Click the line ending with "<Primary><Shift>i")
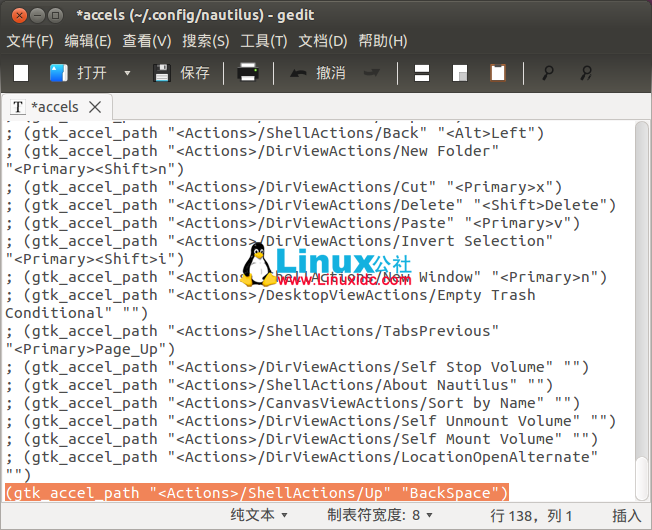This screenshot has height=530, width=652. 95,259
